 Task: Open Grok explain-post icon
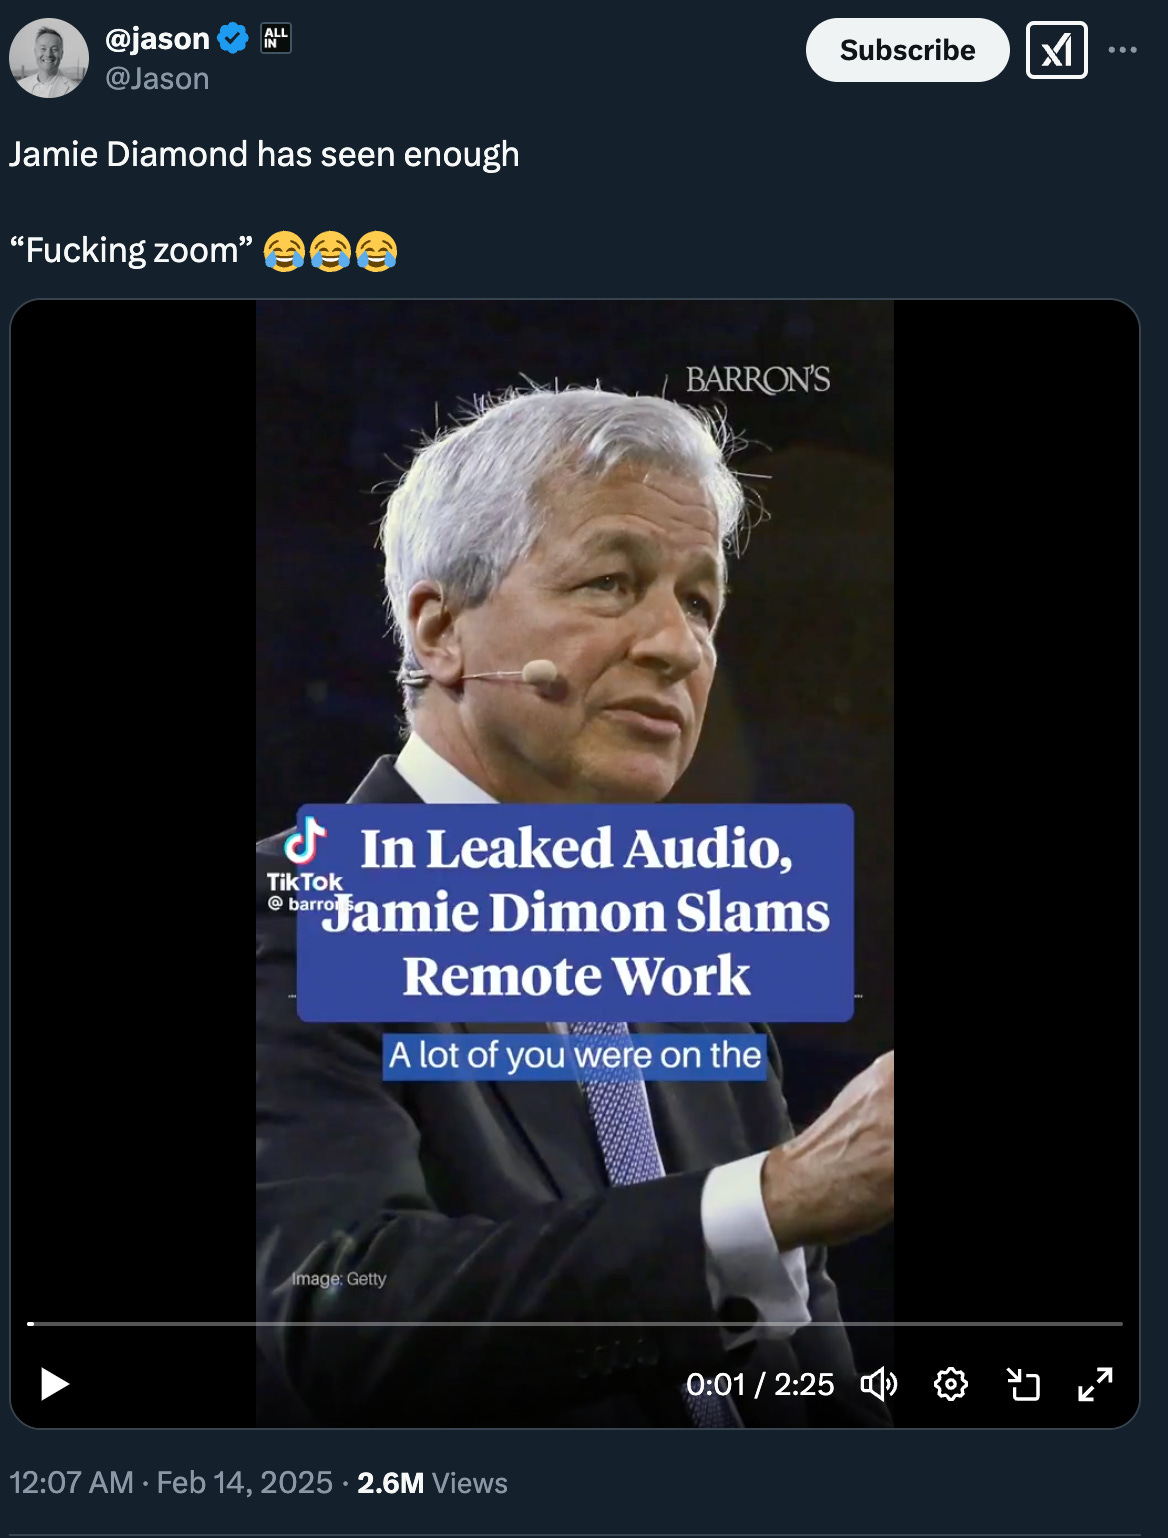coord(1056,50)
